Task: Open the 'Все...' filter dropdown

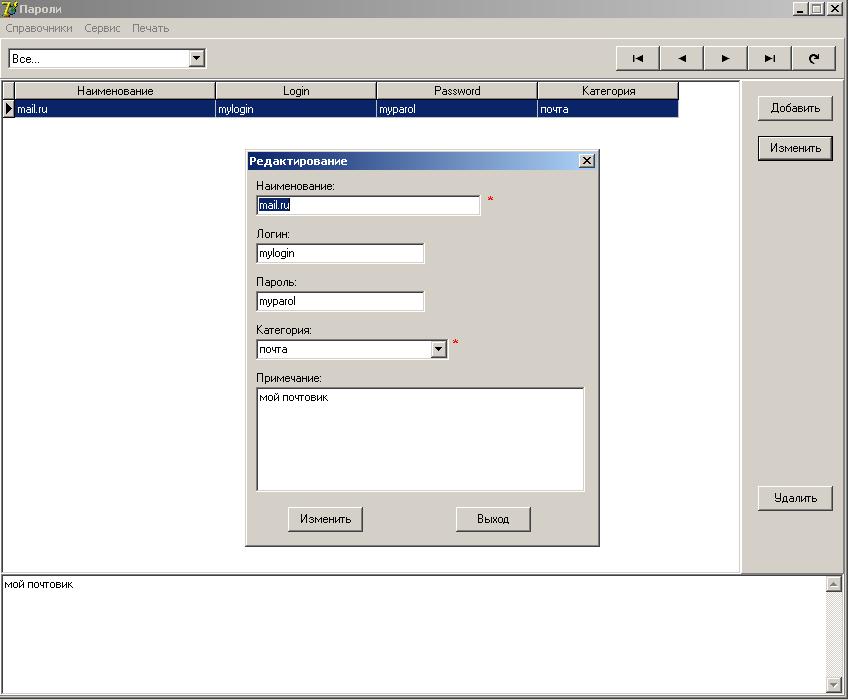Action: (x=197, y=58)
